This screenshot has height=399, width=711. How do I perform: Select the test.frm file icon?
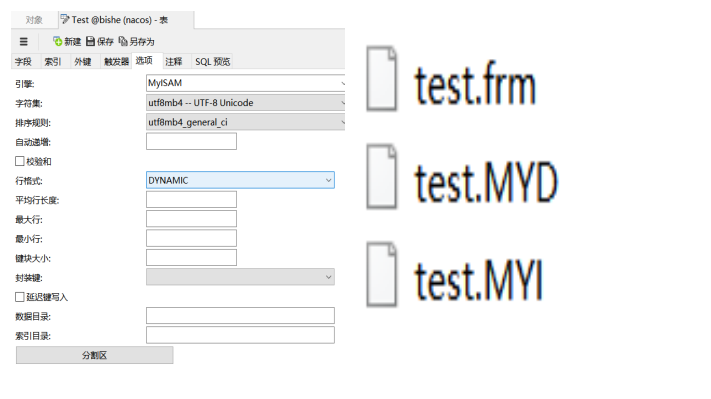point(381,78)
